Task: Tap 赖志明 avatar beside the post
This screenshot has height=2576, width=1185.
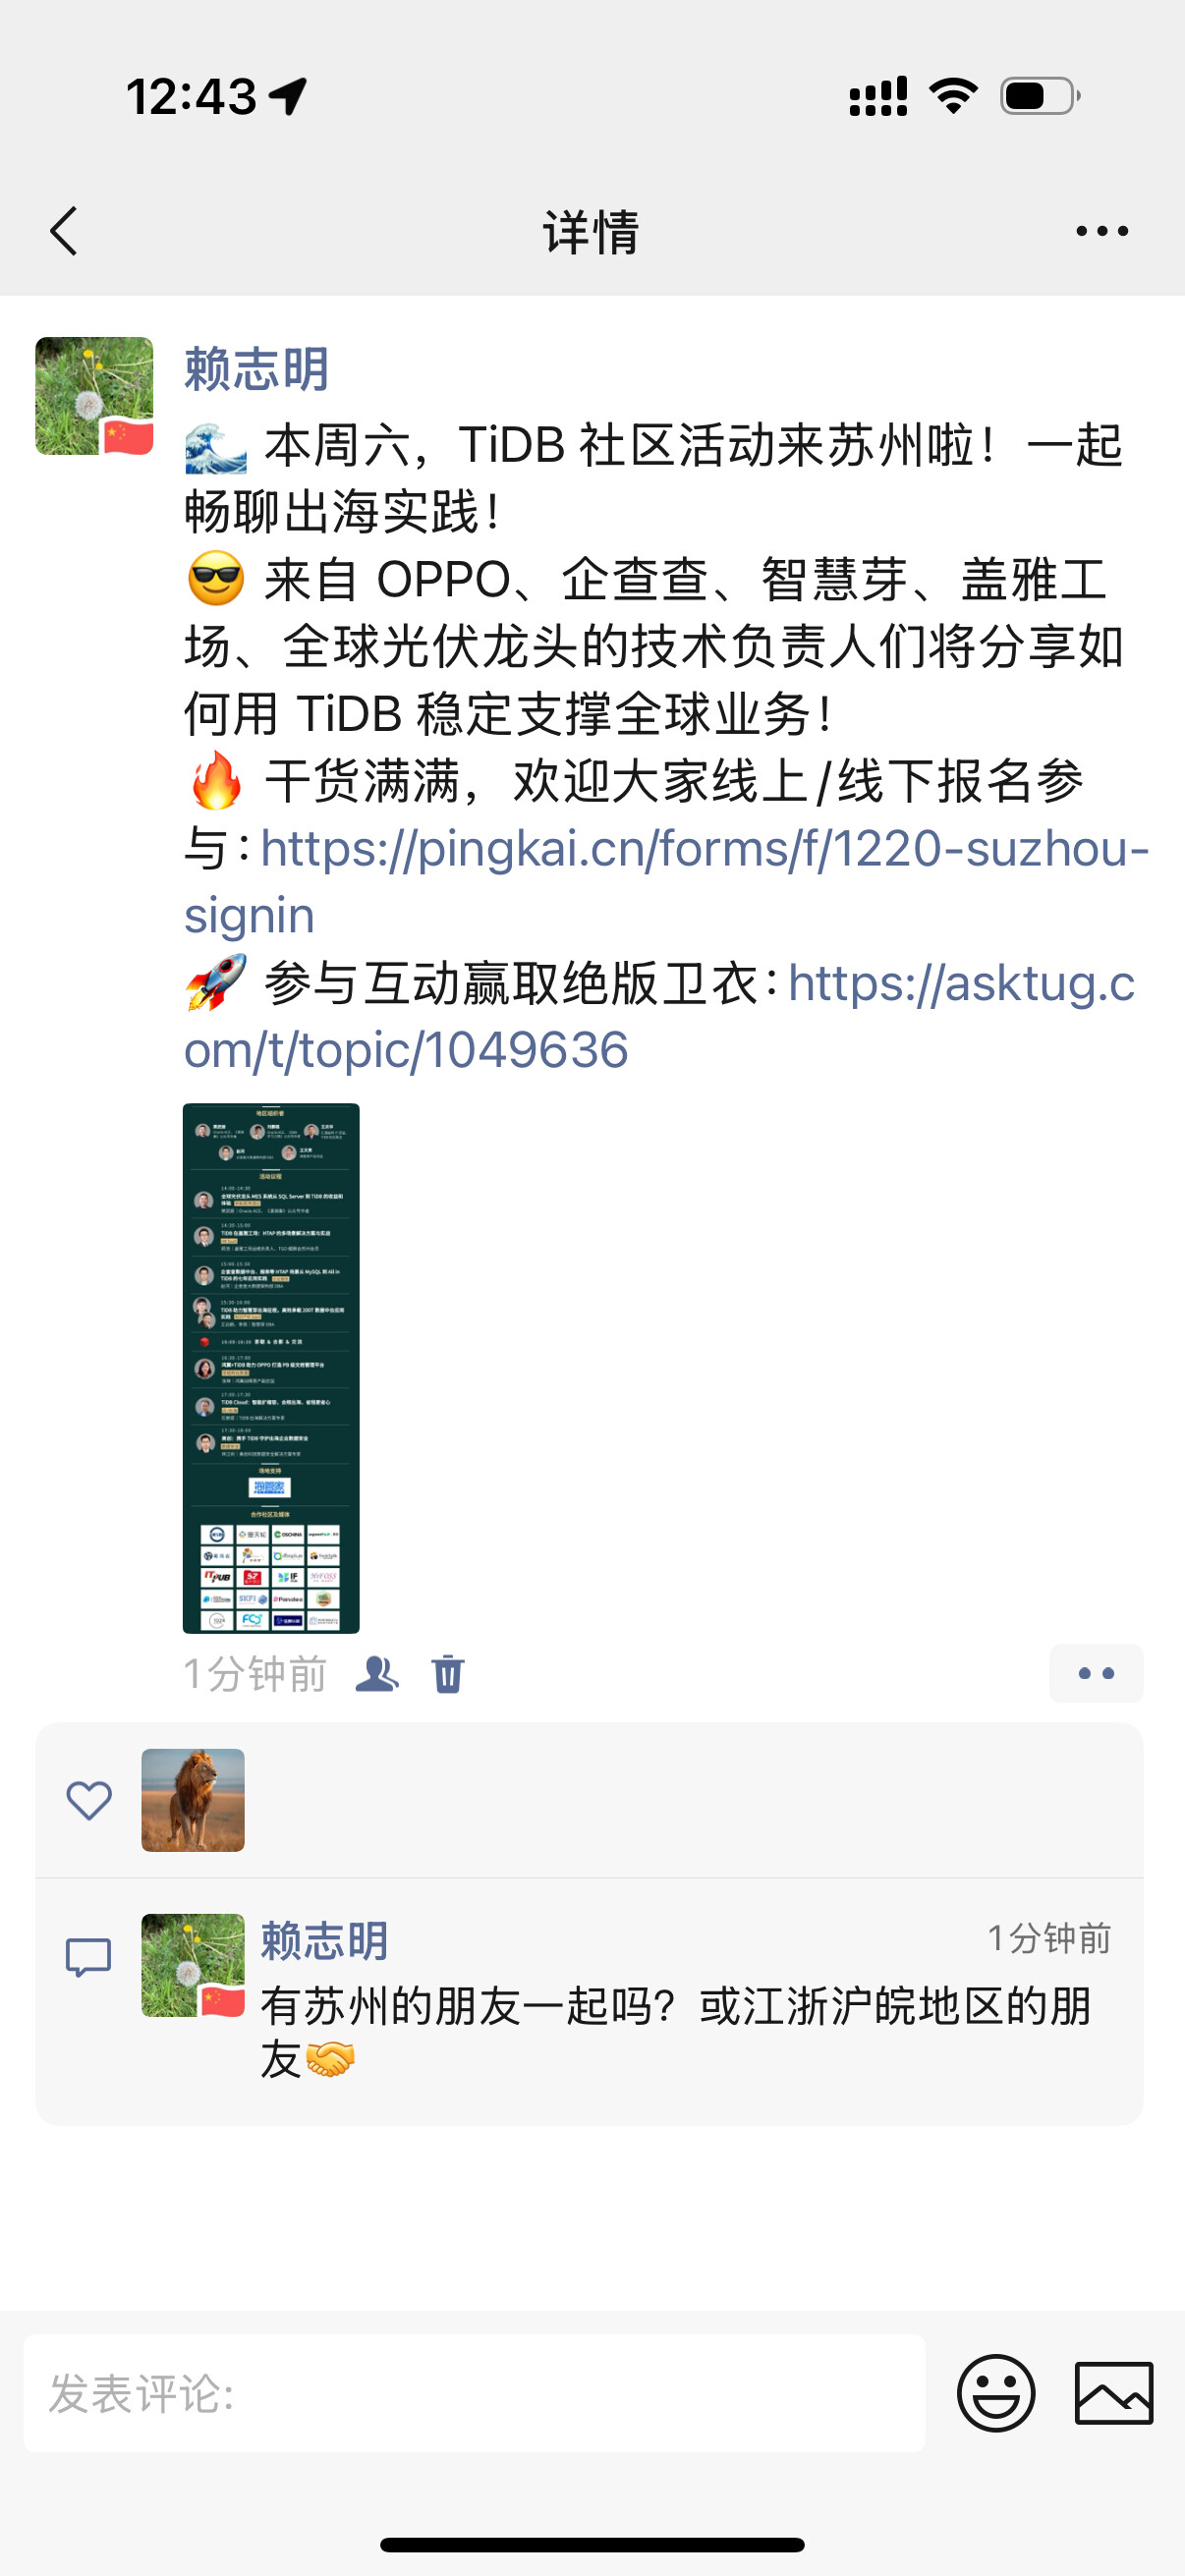Action: tap(94, 396)
